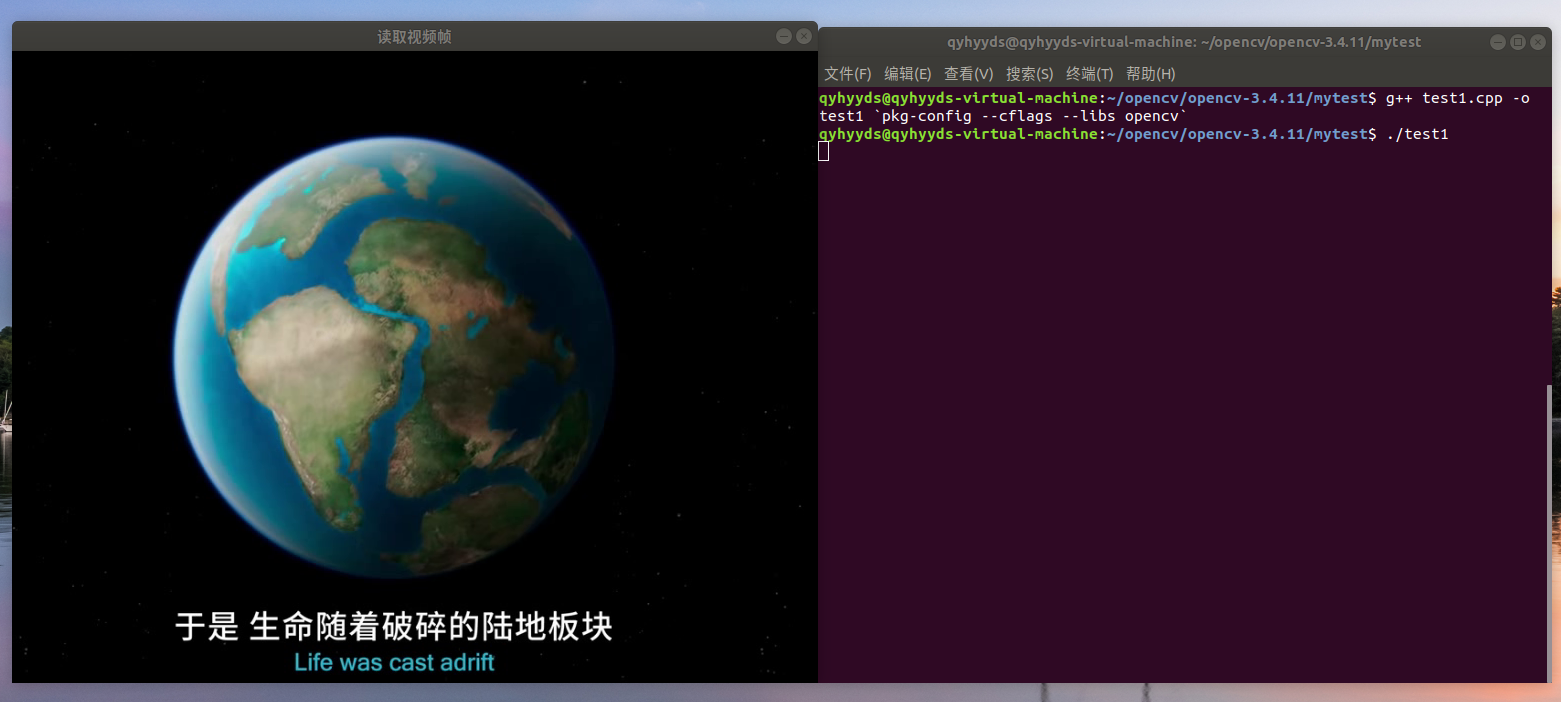1561x702 pixels.
Task: Maximize the terminal window
Action: [x=1517, y=42]
